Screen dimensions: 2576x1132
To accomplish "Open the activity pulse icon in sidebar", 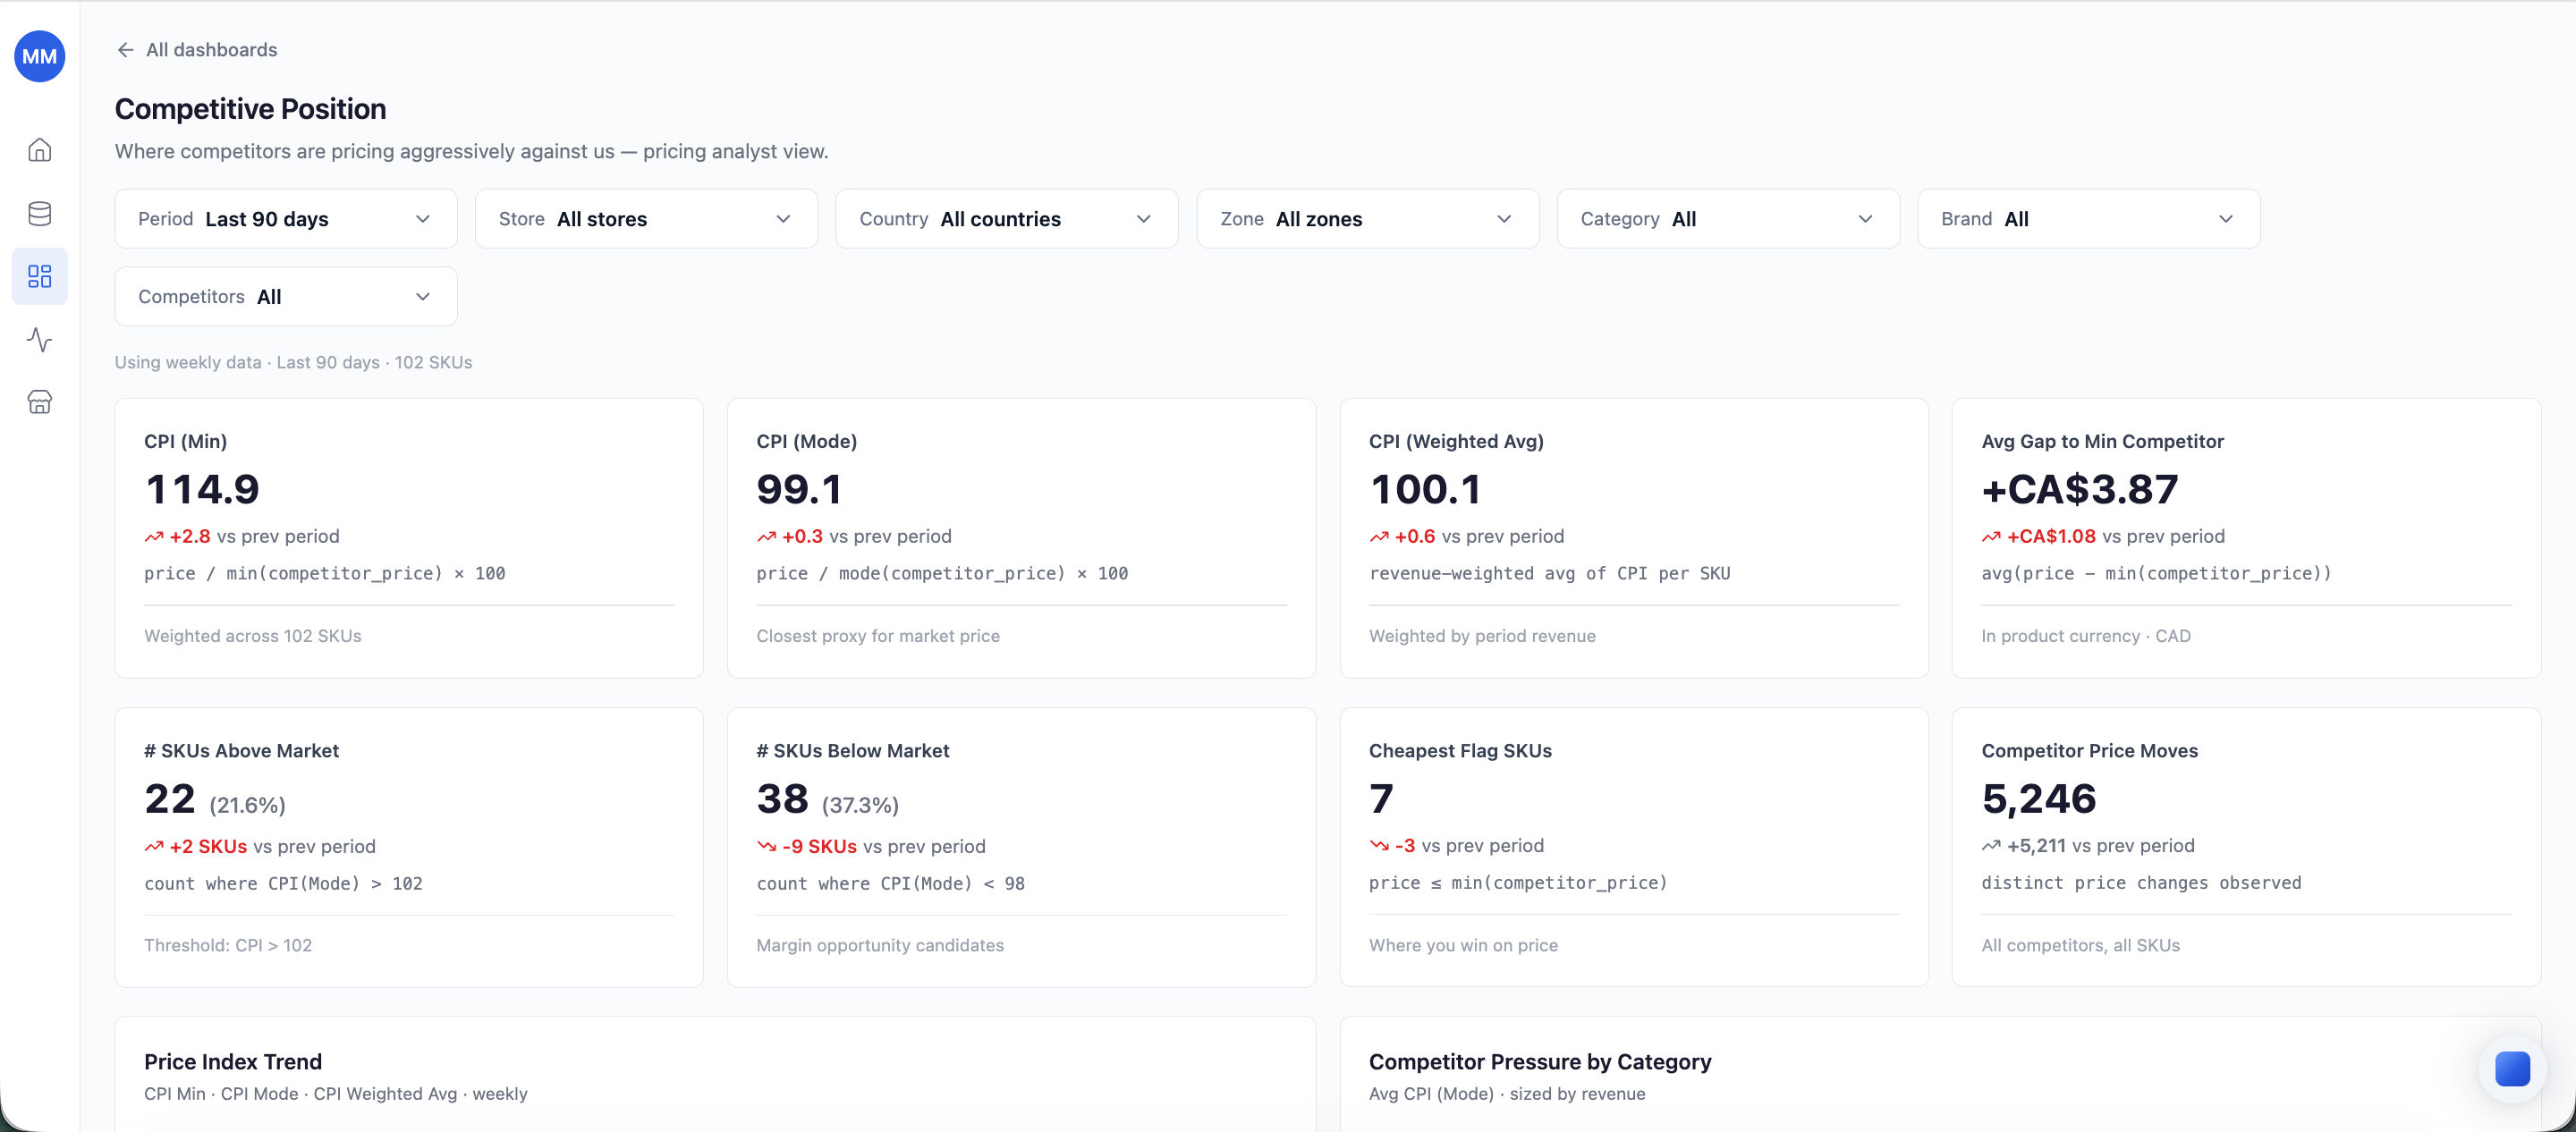I will [x=39, y=339].
